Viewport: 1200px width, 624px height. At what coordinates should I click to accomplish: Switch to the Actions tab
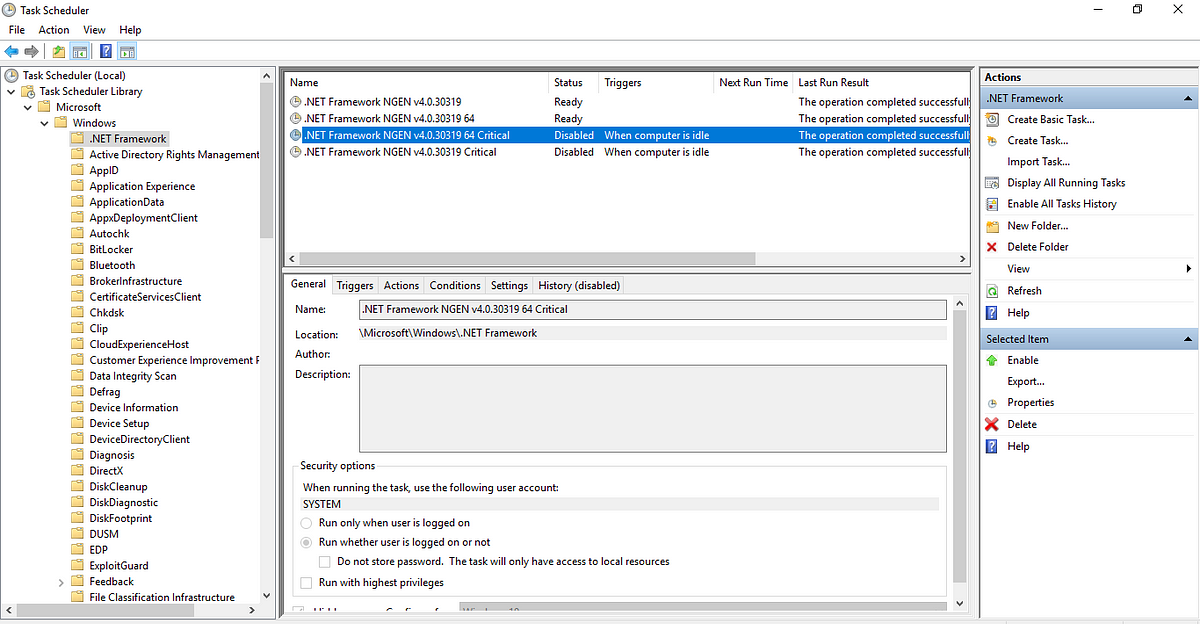pos(401,286)
